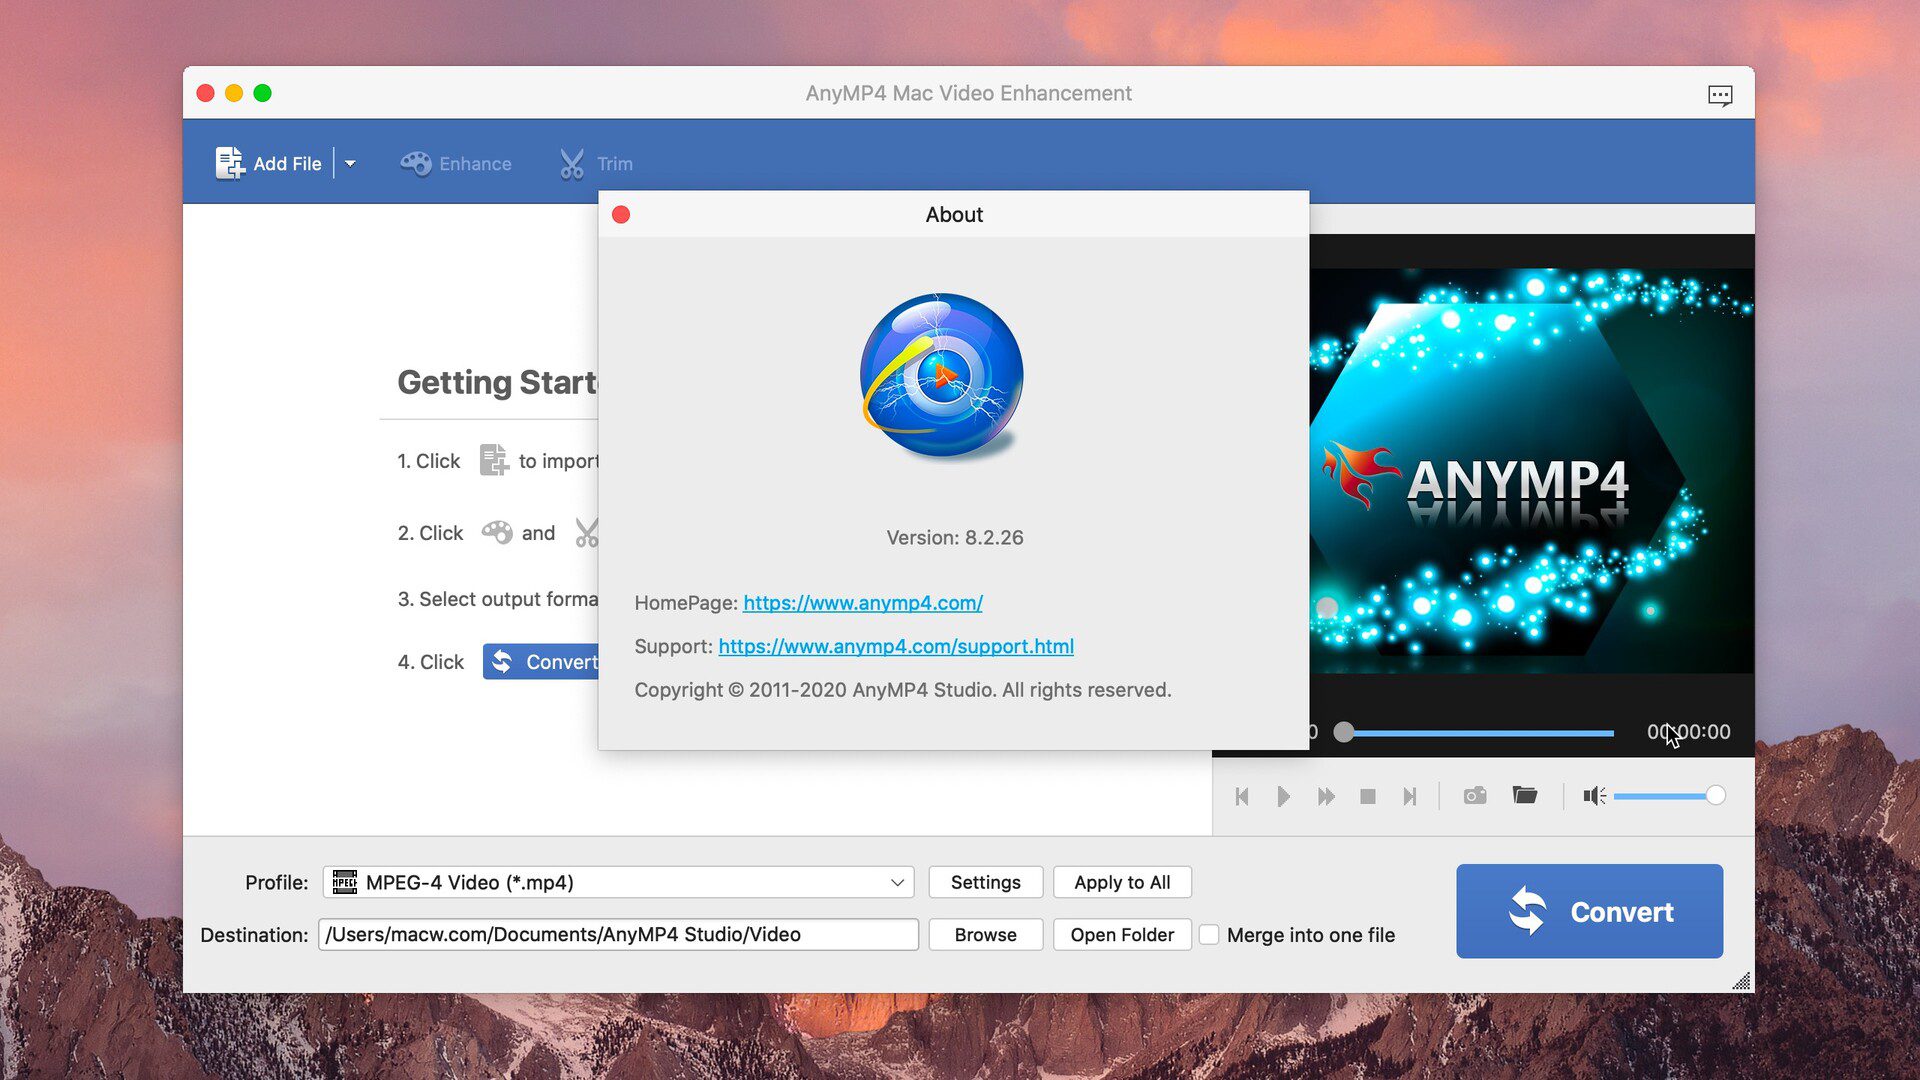Viewport: 1920px width, 1080px height.
Task: Open the Trim scissors tool
Action: pyautogui.click(x=596, y=163)
